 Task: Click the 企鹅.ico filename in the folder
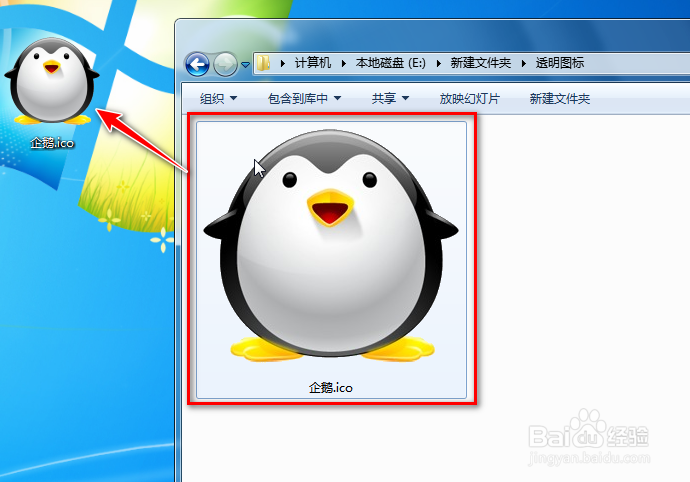click(x=331, y=388)
